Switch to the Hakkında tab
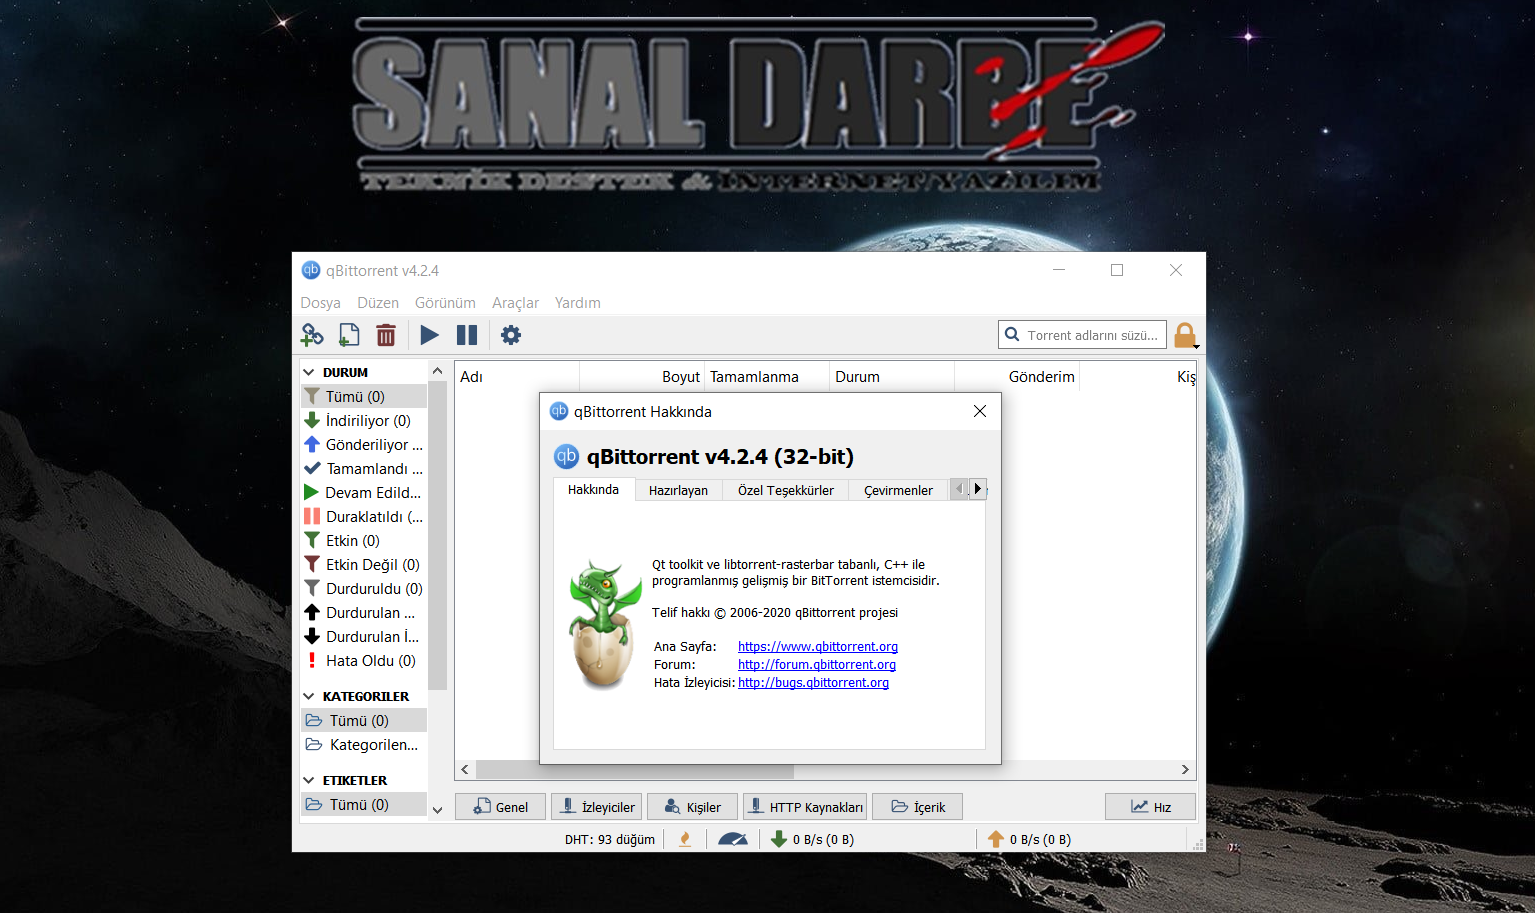Viewport: 1535px width, 913px height. click(594, 489)
